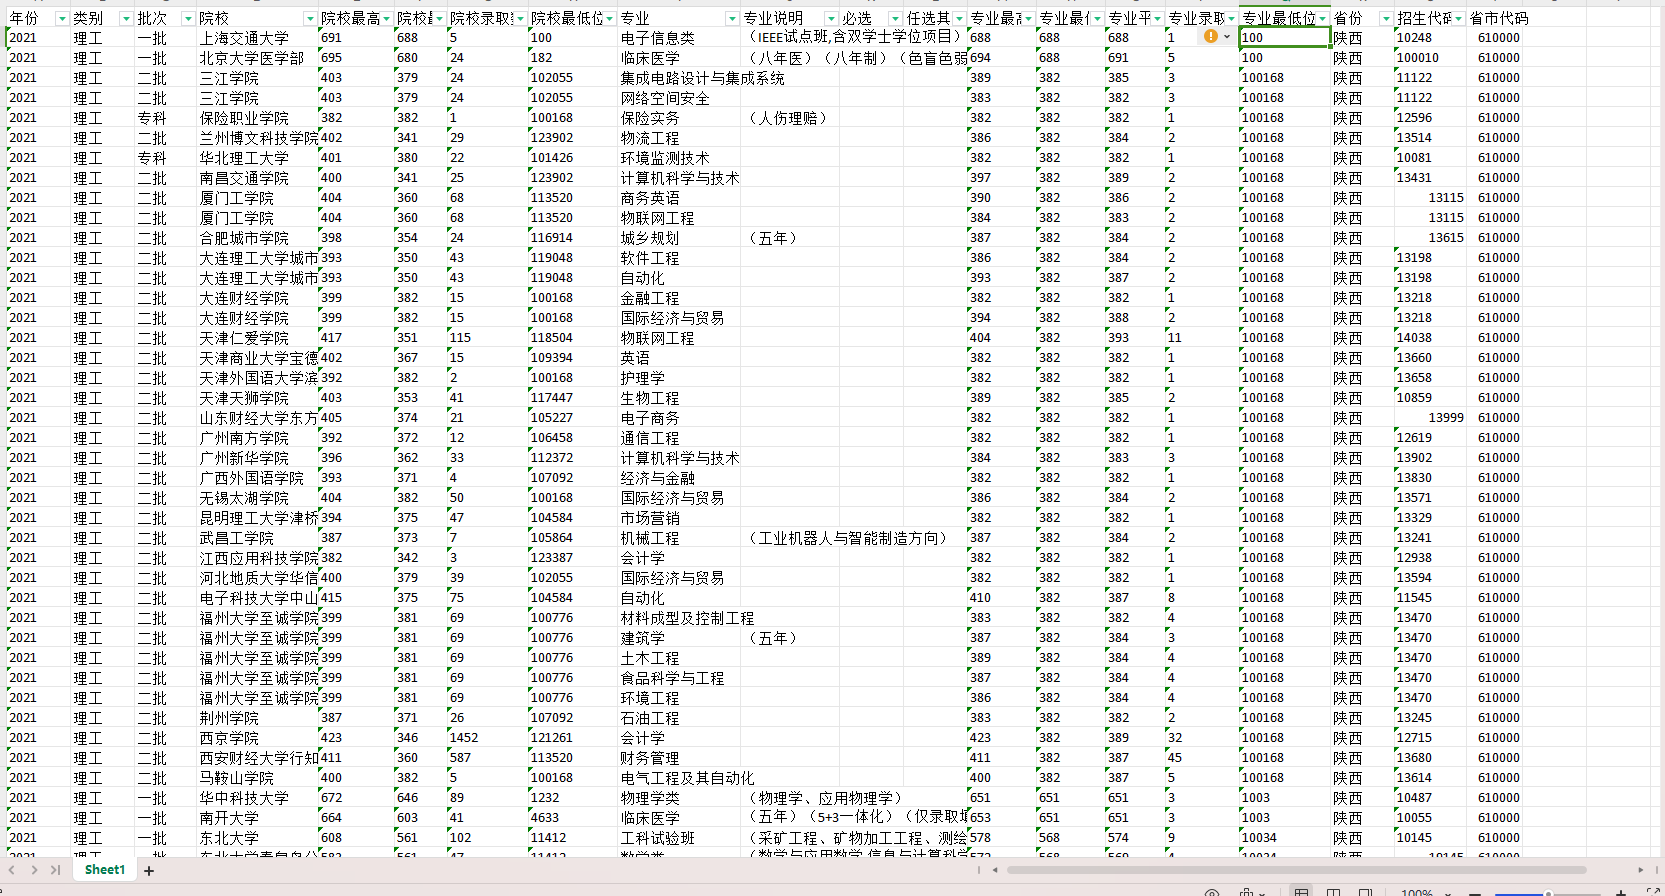The image size is (1665, 896).
Task: Add a new sheet with the plus button
Action: coord(149,871)
